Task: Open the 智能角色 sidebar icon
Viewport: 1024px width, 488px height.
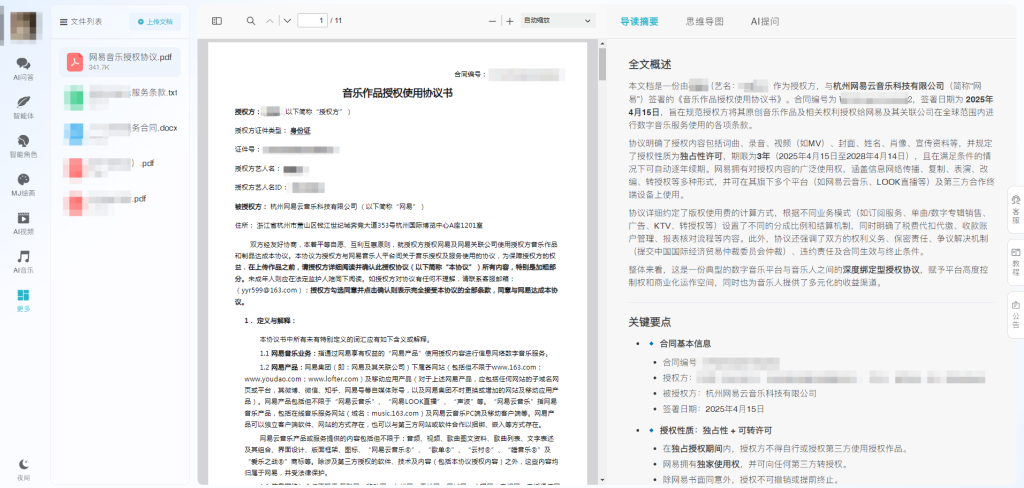Action: coord(23,142)
